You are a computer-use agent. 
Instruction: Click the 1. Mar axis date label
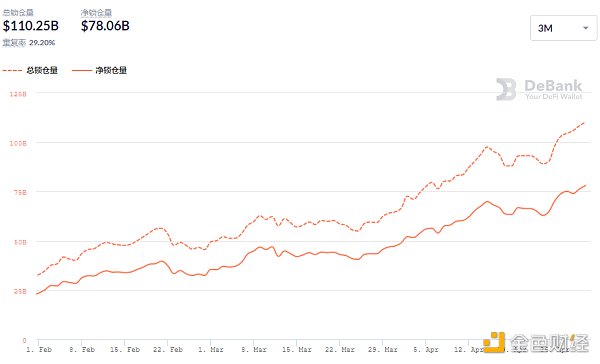210,350
